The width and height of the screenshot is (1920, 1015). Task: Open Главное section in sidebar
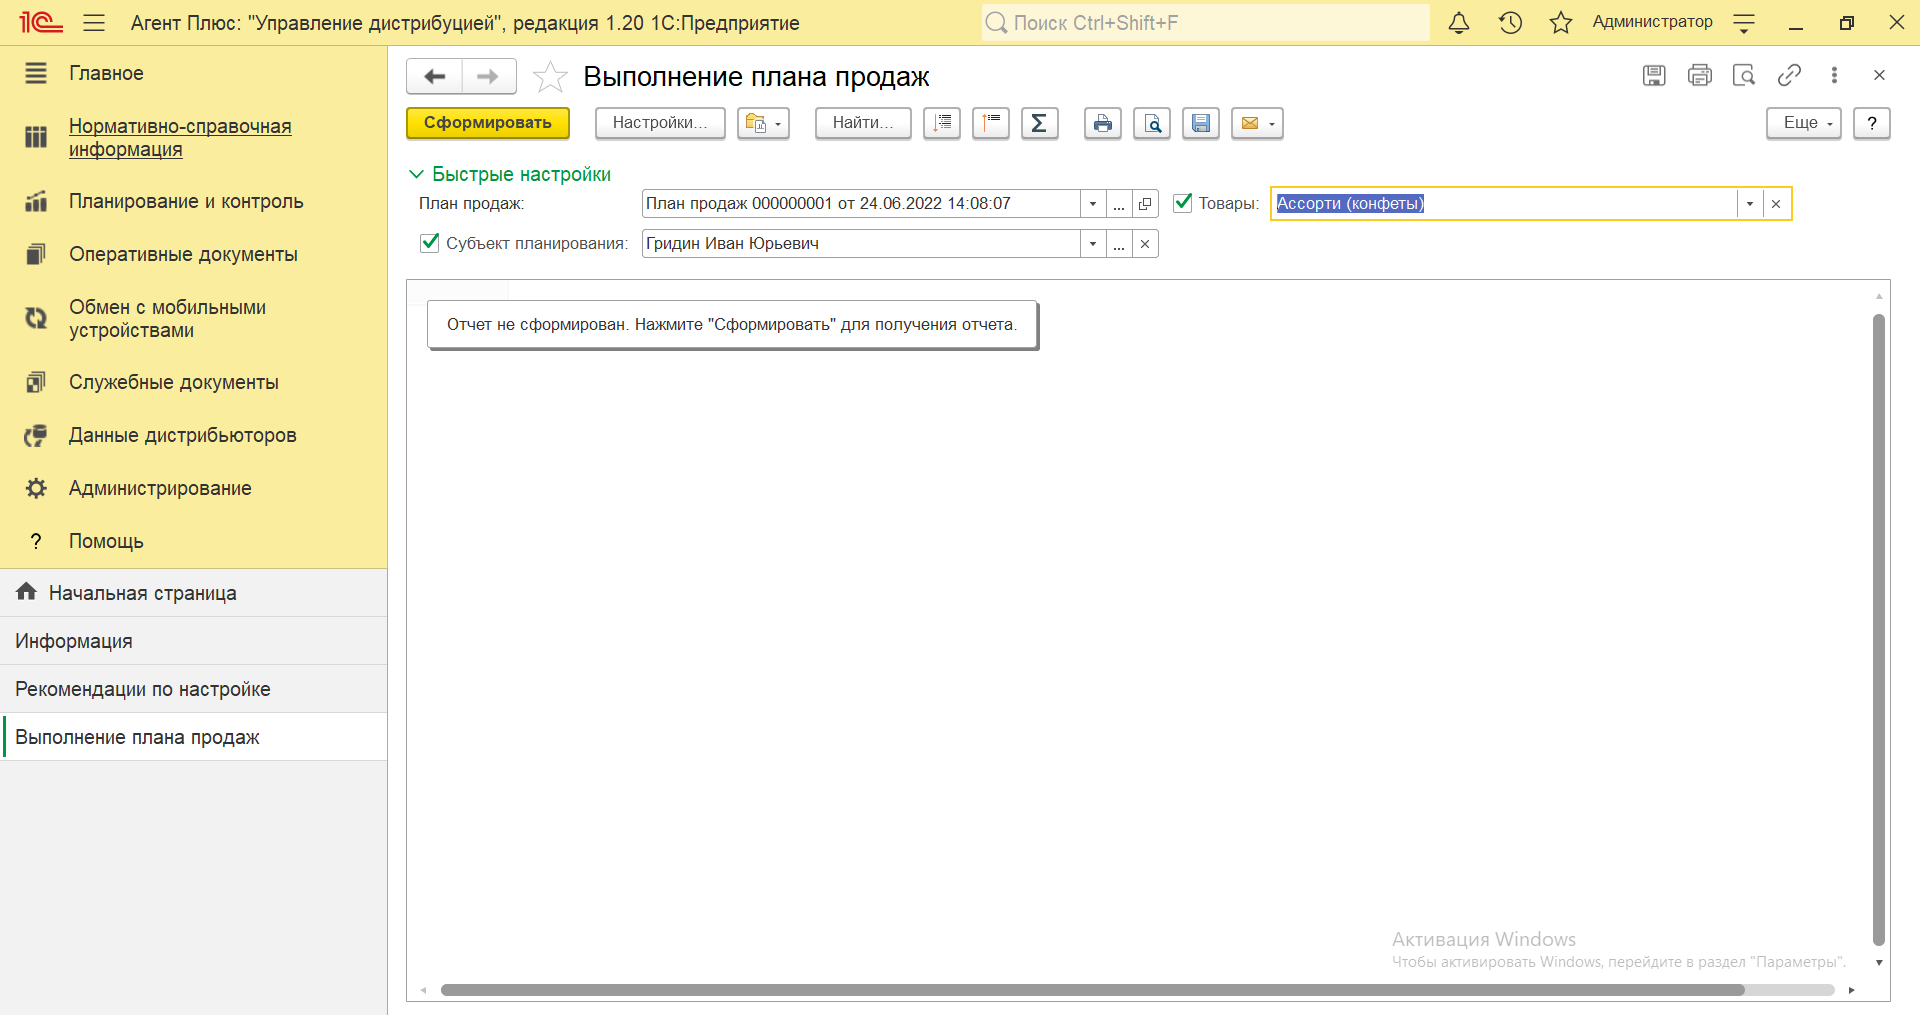(194, 73)
